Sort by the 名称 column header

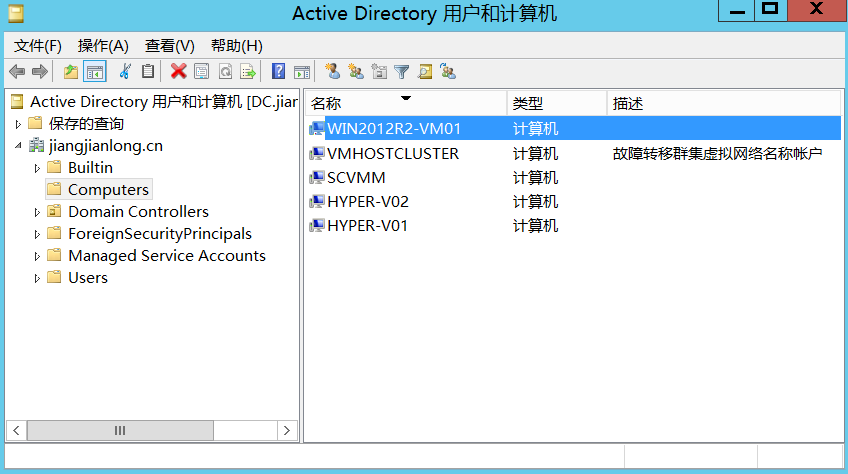coord(406,103)
